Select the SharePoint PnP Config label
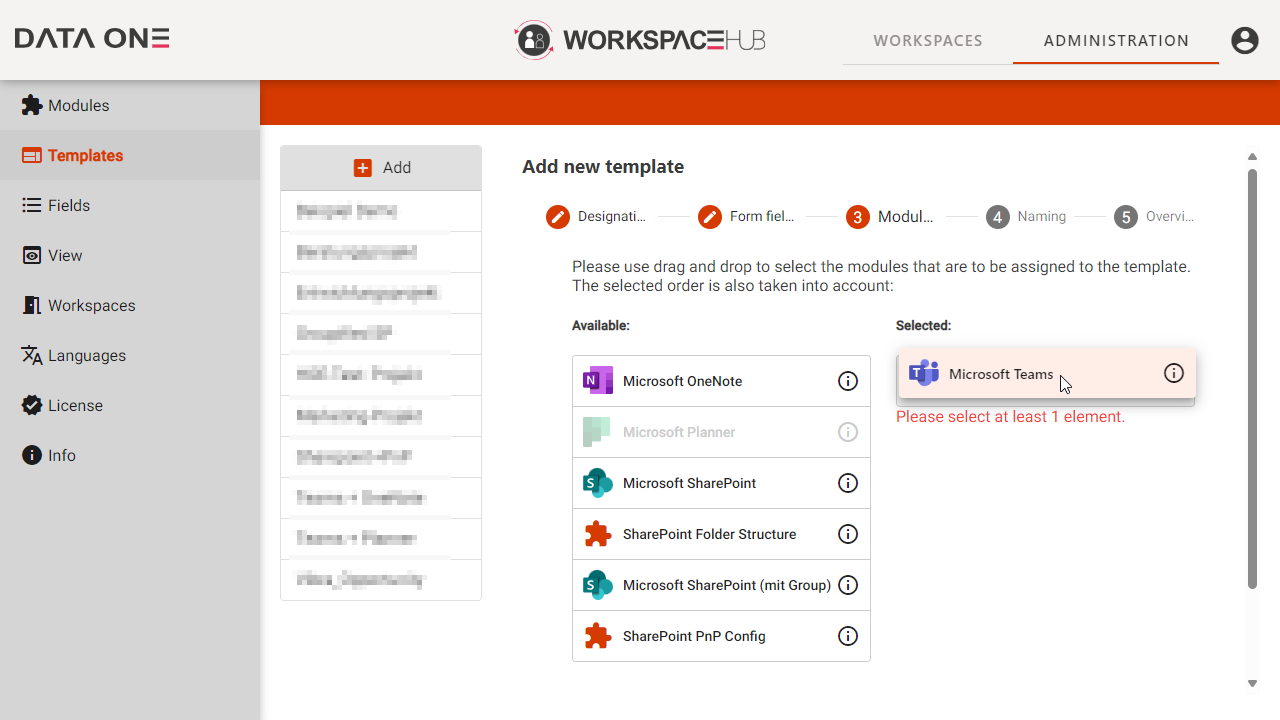Viewport: 1280px width, 720px height. click(x=694, y=636)
